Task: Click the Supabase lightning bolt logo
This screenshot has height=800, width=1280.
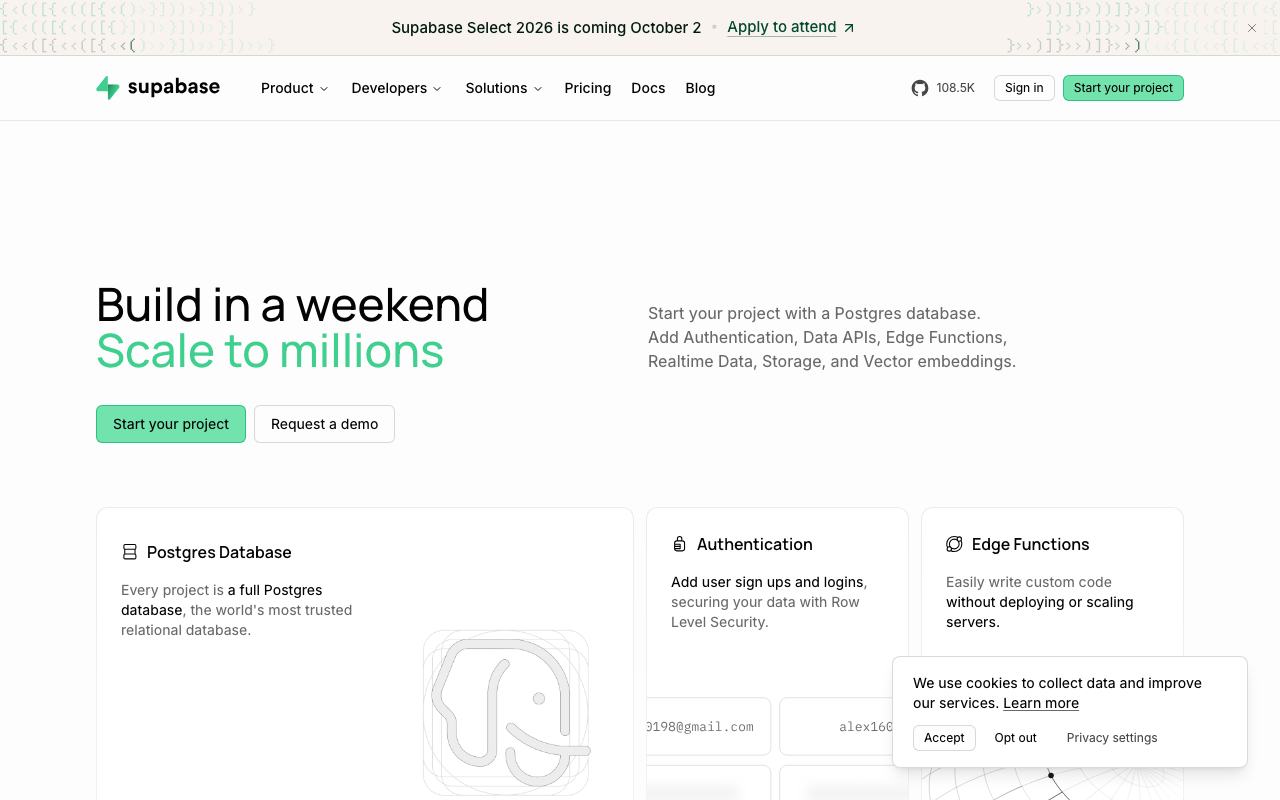Action: tap(108, 88)
